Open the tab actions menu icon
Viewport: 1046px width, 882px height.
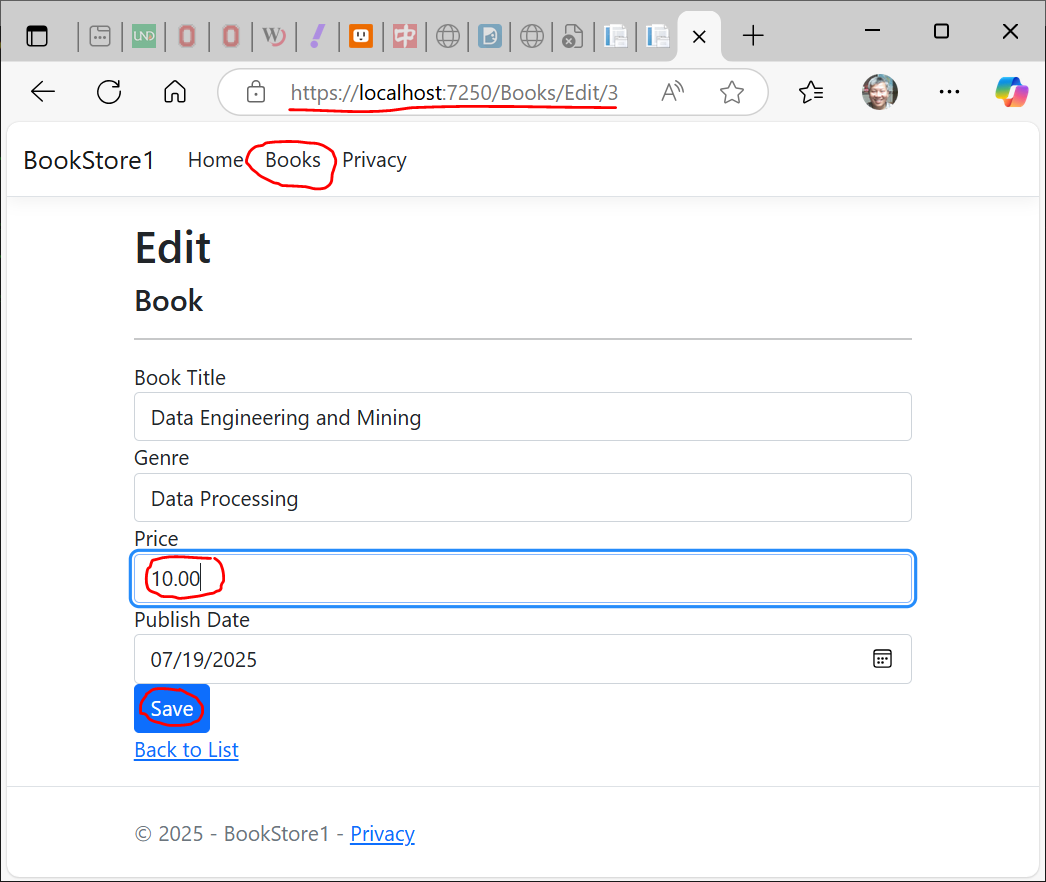coord(37,35)
